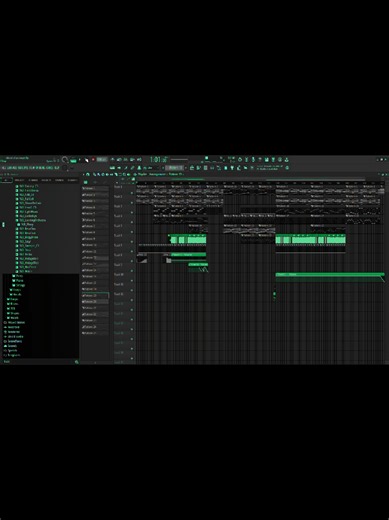Toggle the wait-for-input recording icon
Screen dimensions: 389x520
pyautogui.click(x=119, y=160)
